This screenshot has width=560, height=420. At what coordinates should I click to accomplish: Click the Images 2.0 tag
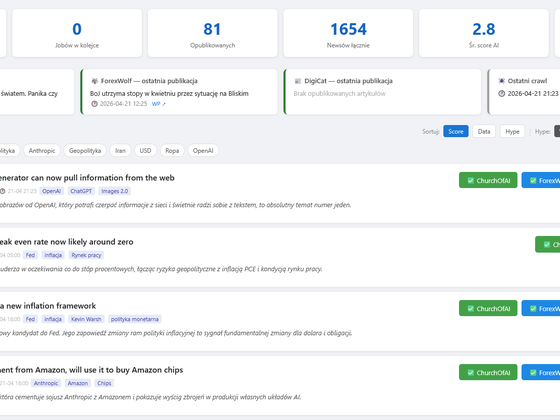click(x=115, y=191)
